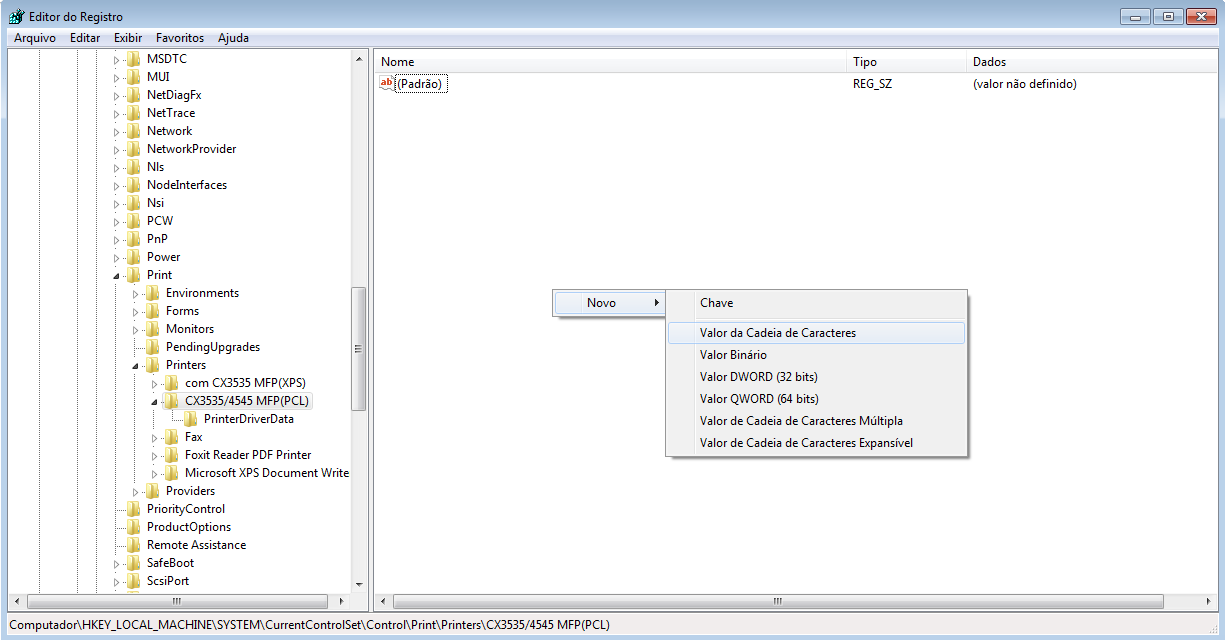Click the Environments folder icon
Image resolution: width=1225 pixels, height=640 pixels.
tap(153, 293)
